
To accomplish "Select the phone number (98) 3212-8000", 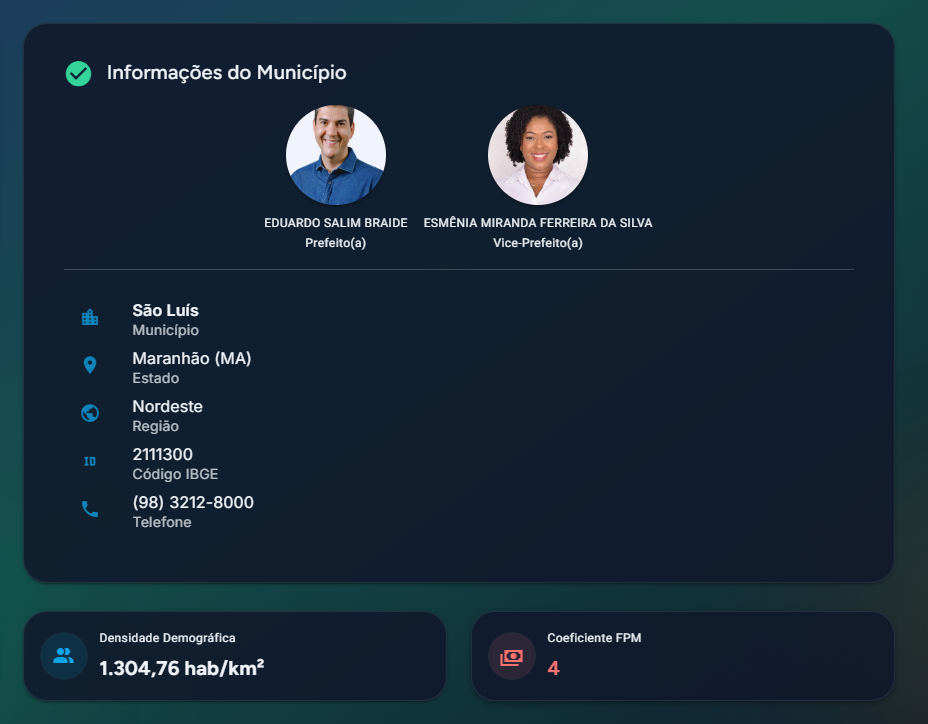I will (x=194, y=503).
